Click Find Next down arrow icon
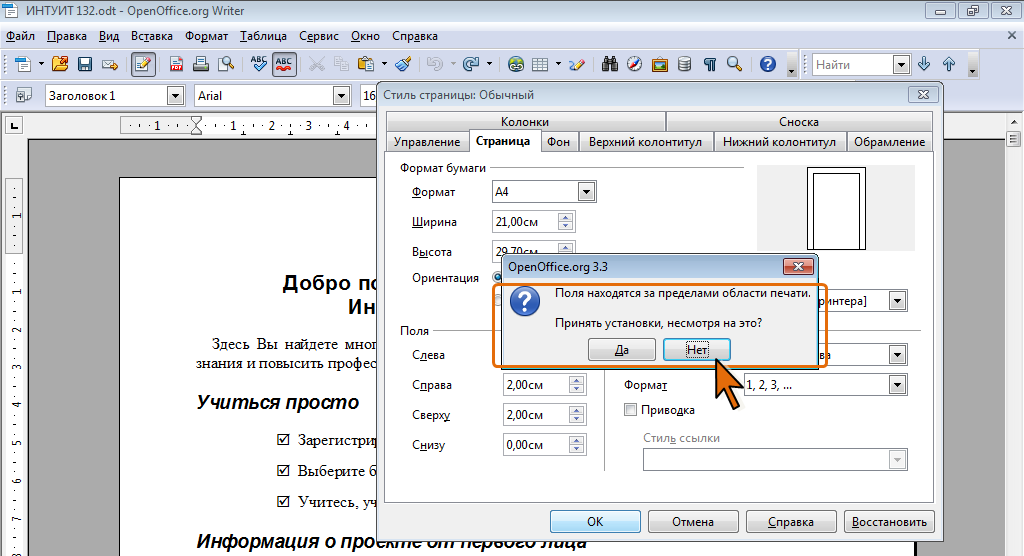Viewport: 1024px width, 556px height. tap(924, 64)
